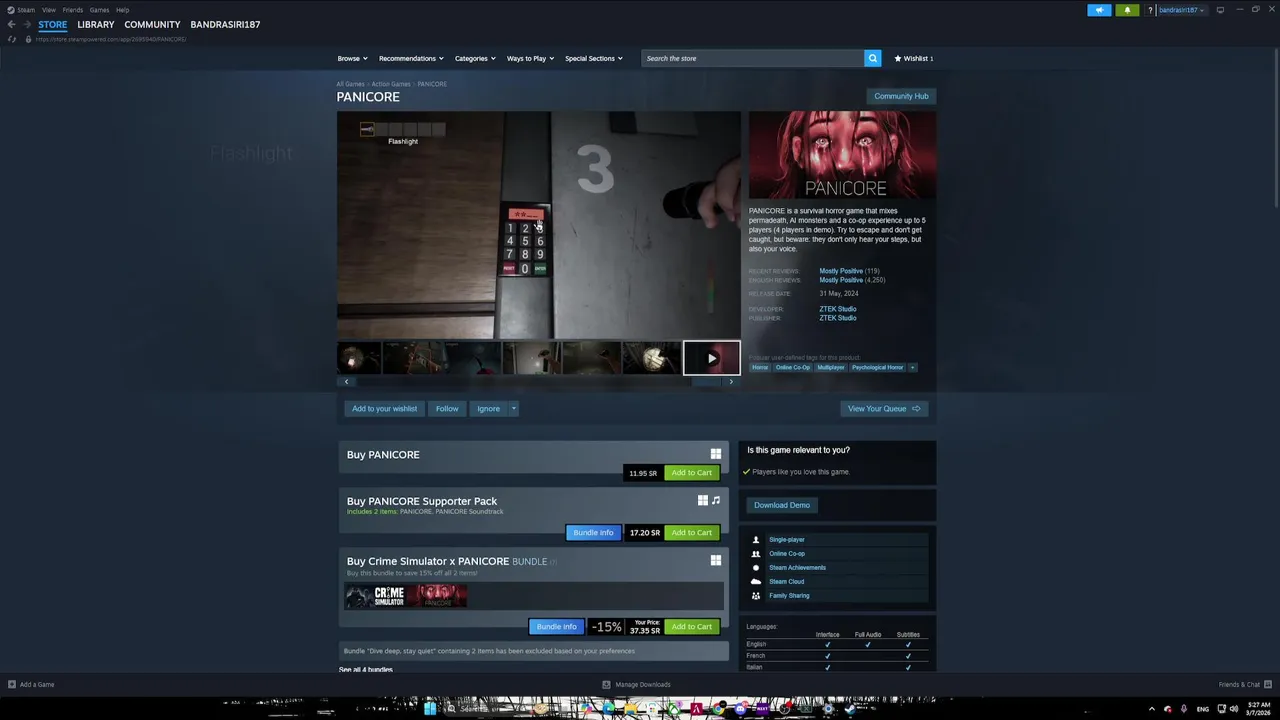The height and width of the screenshot is (720, 1280).
Task: Click the magnifier search button
Action: click(872, 58)
